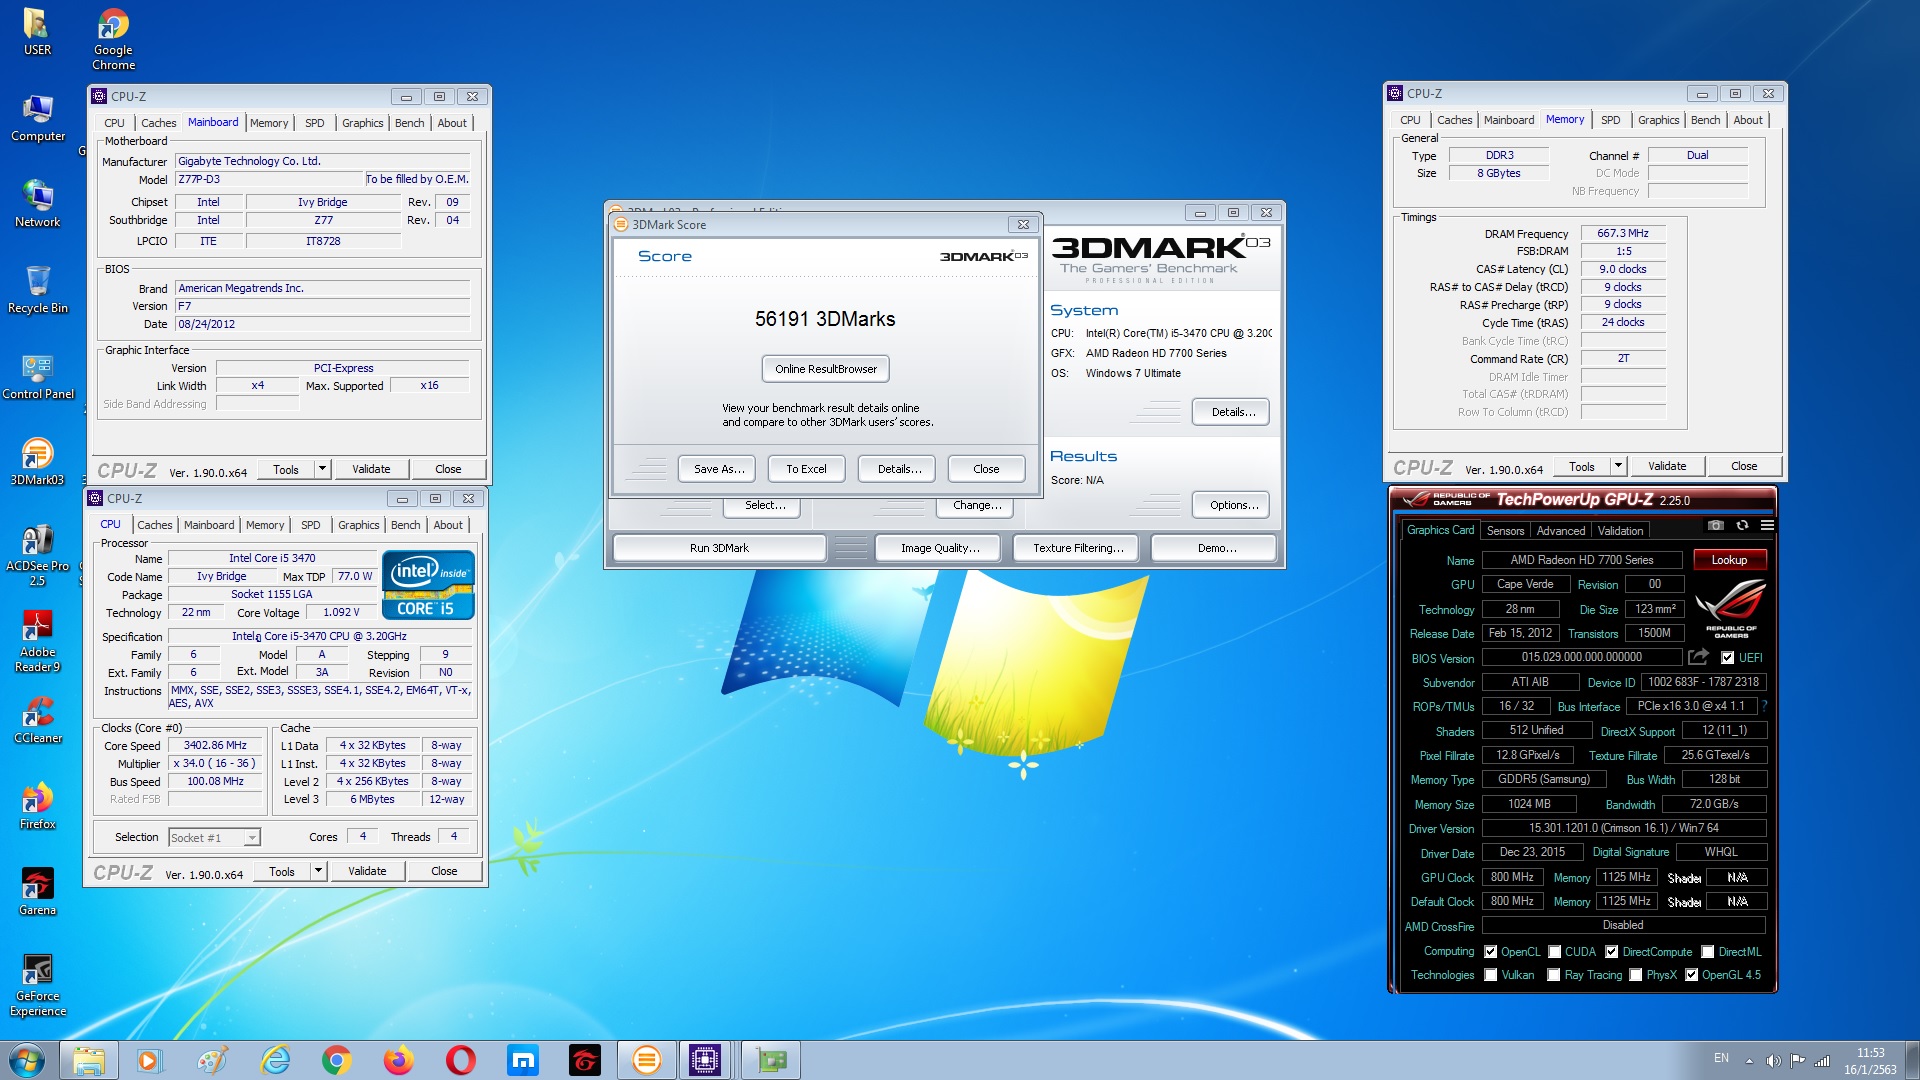Image resolution: width=1920 pixels, height=1080 pixels.
Task: Click the volume speaker tray icon
Action: pyautogui.click(x=1773, y=1061)
